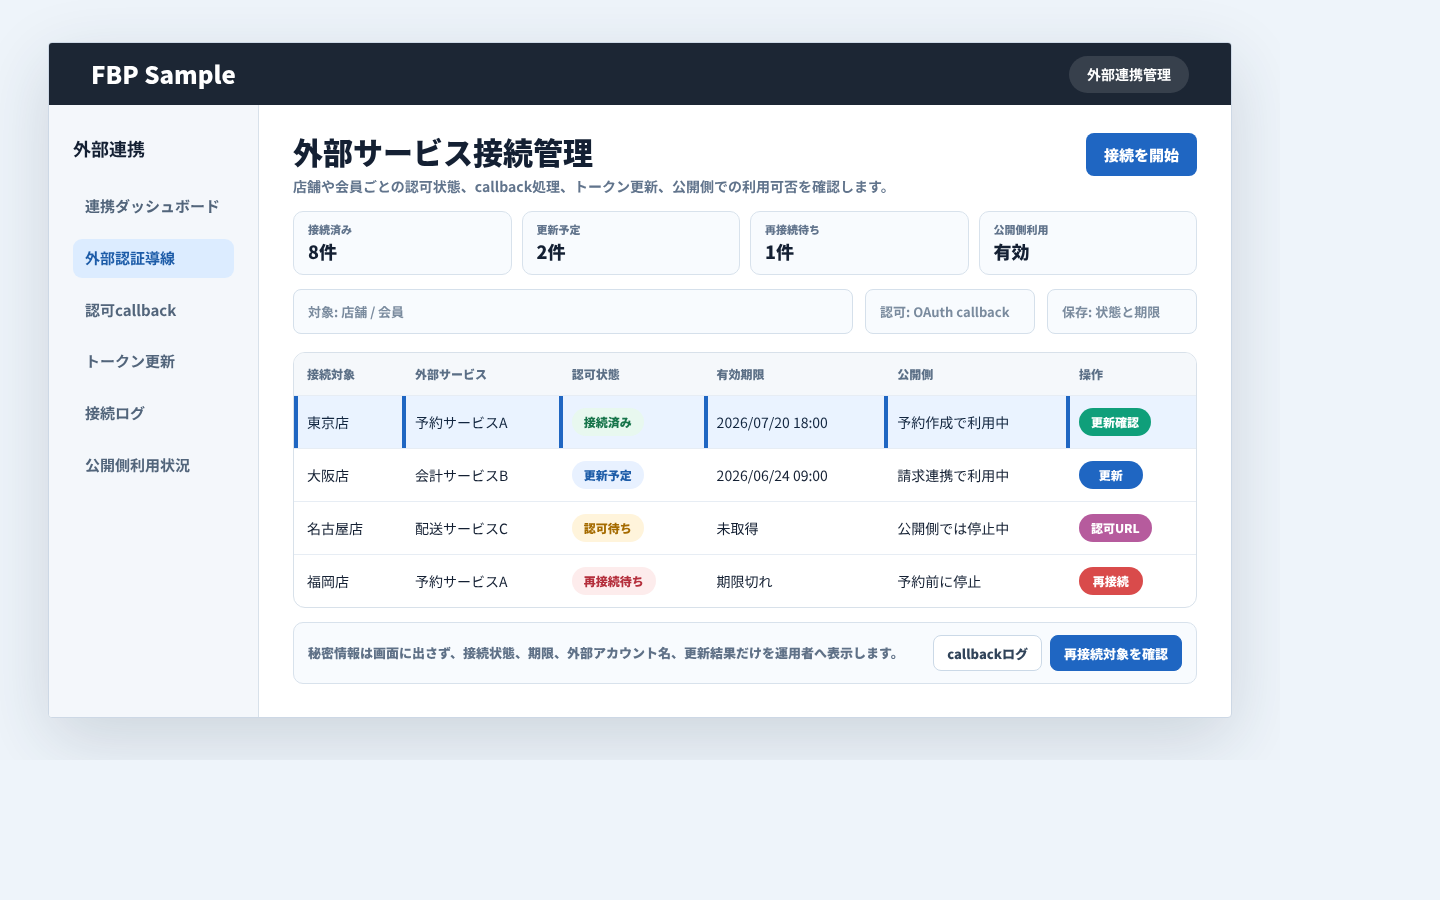Click the 2026/07/20 18:00 expiry cell

[795, 422]
